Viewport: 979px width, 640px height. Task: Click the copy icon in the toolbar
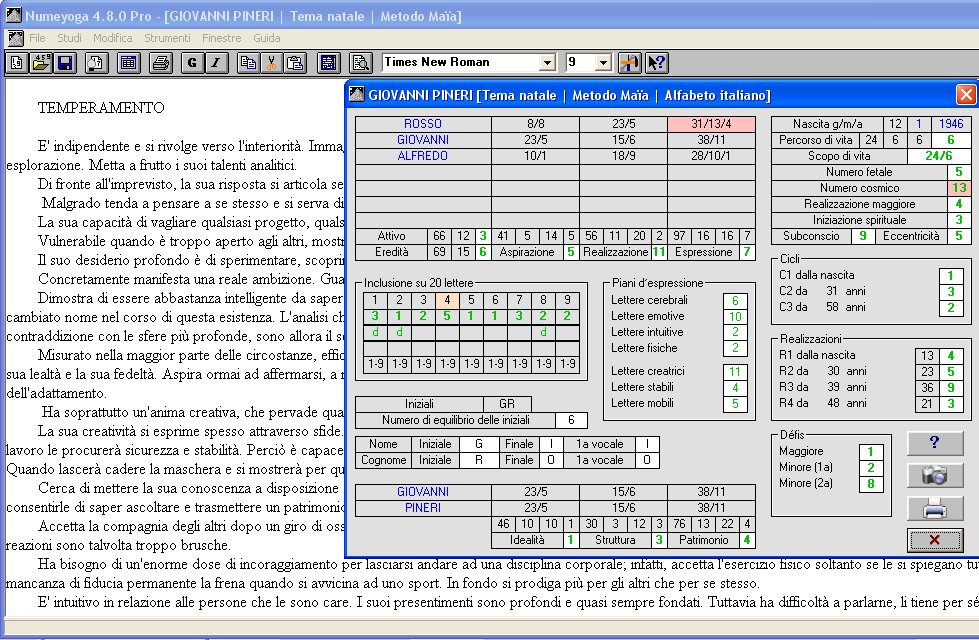248,63
